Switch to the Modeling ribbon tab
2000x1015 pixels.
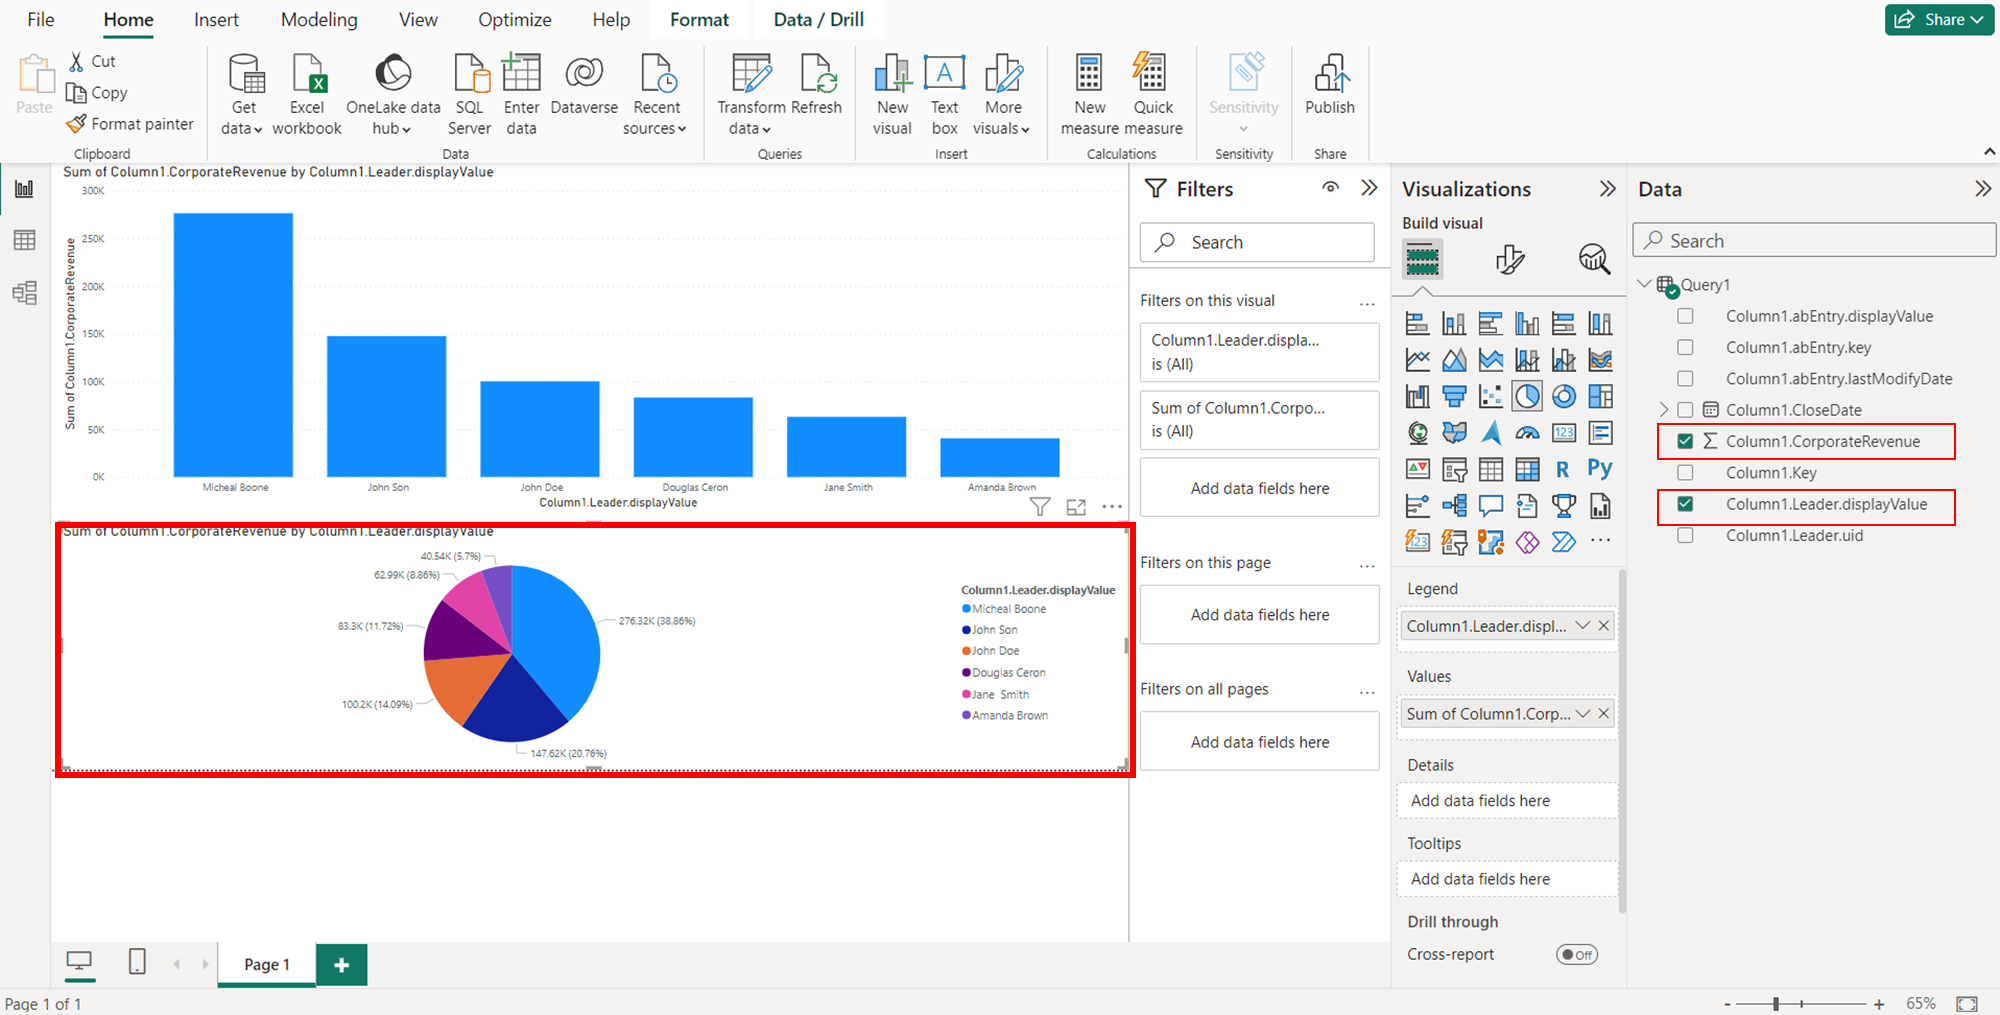point(319,19)
